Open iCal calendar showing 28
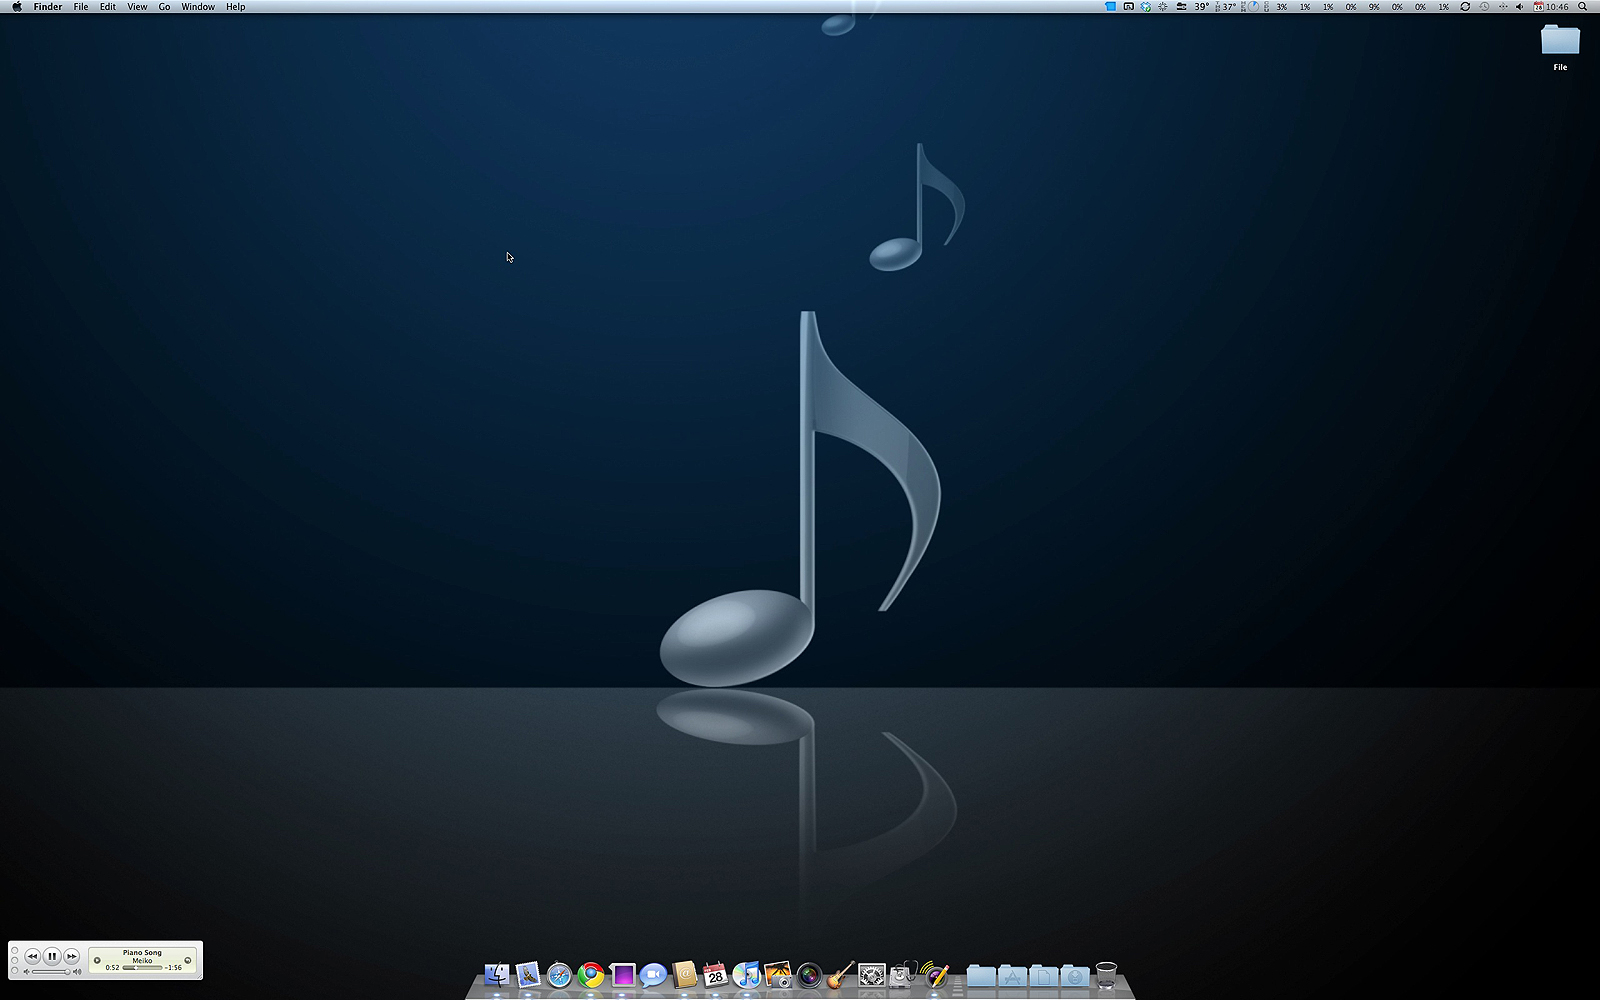 (715, 975)
